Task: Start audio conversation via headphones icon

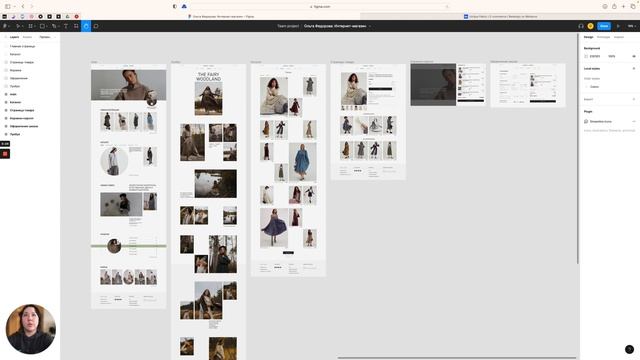Action: click(x=581, y=26)
